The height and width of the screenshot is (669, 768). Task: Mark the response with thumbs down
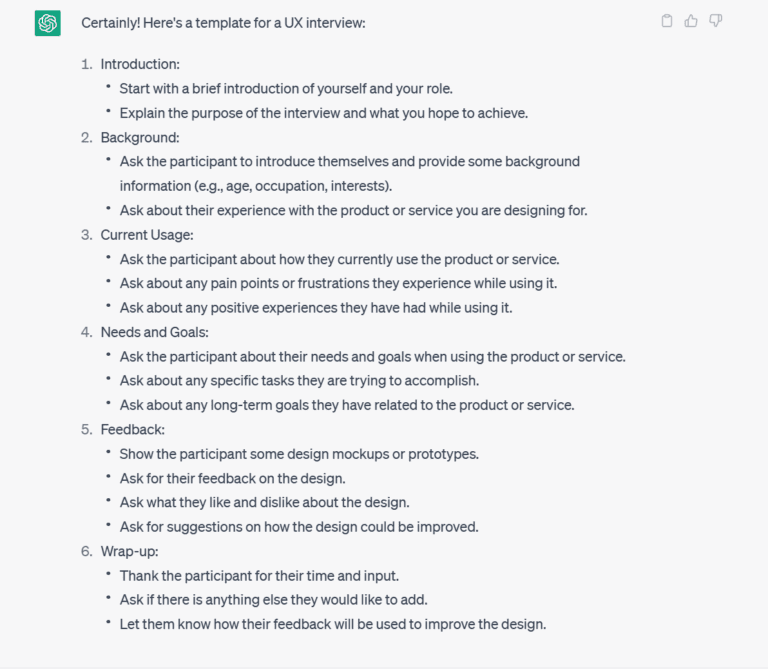click(716, 21)
